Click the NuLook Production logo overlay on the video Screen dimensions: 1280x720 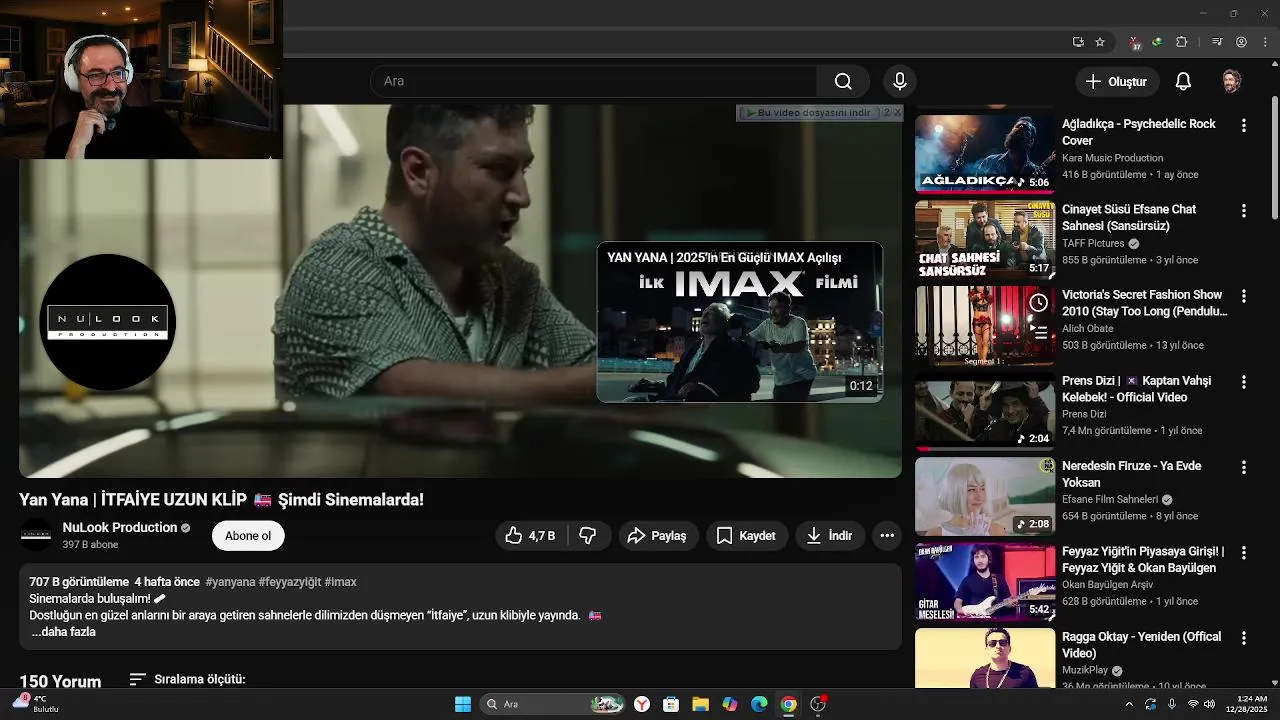pos(108,322)
